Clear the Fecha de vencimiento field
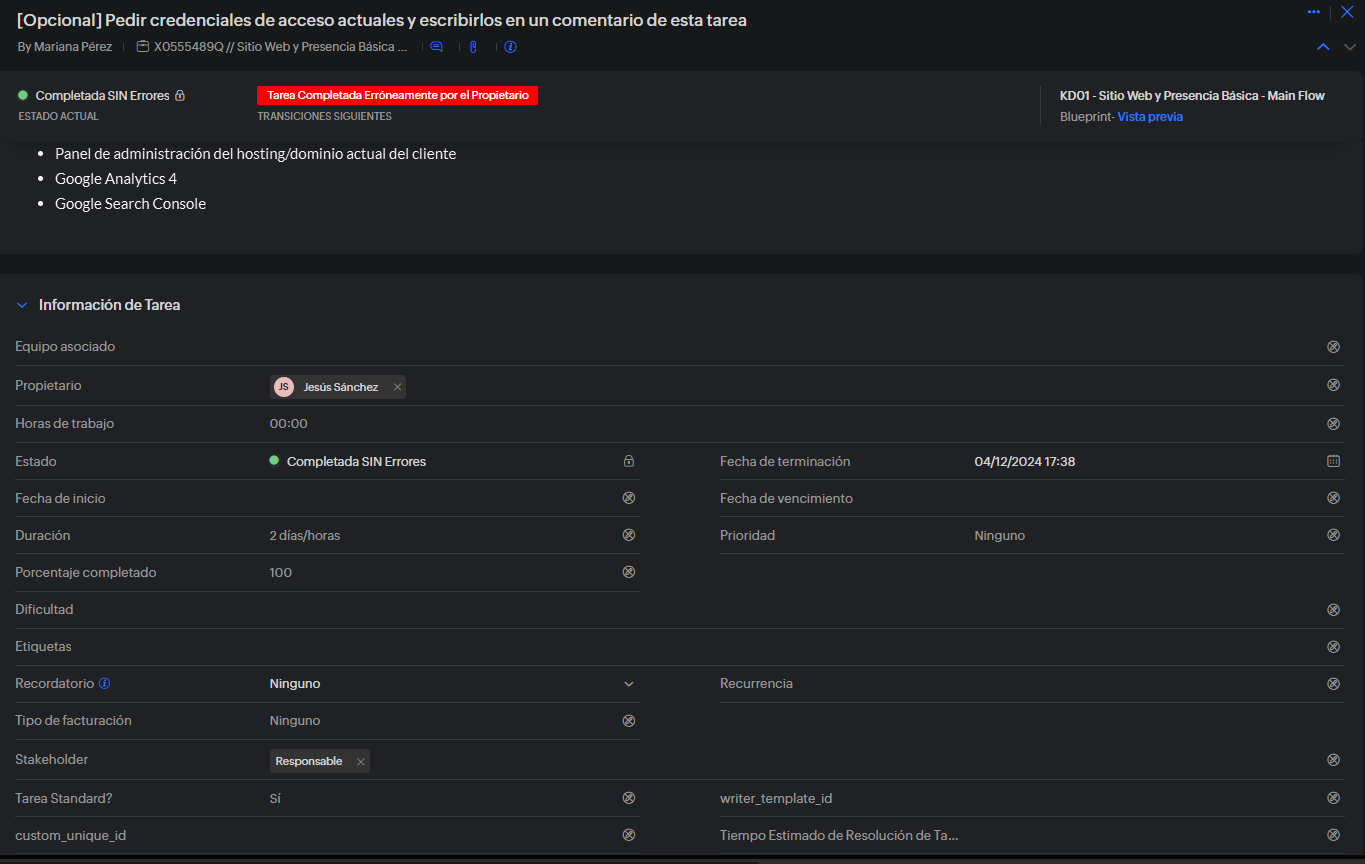Screen dimensions: 1365x864 coord(1333,498)
